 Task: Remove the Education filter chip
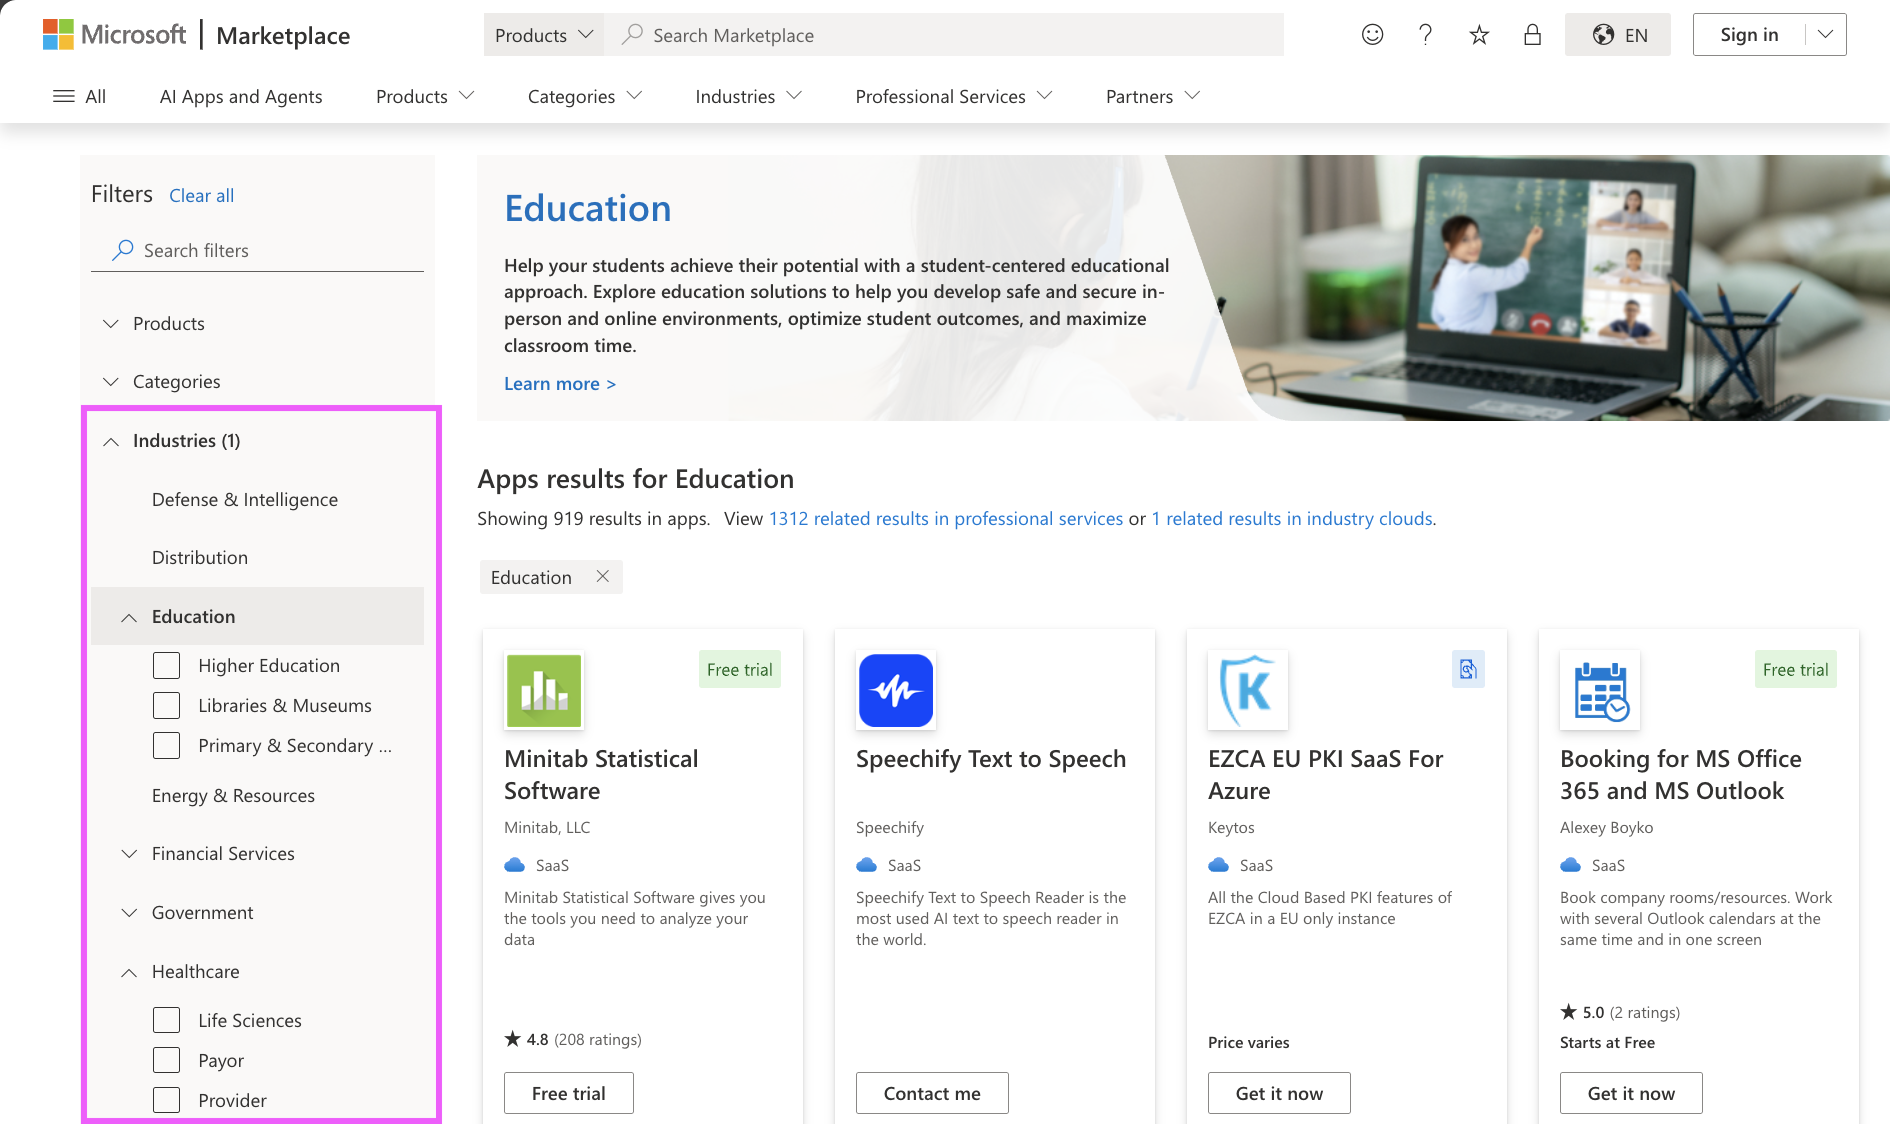tap(603, 576)
